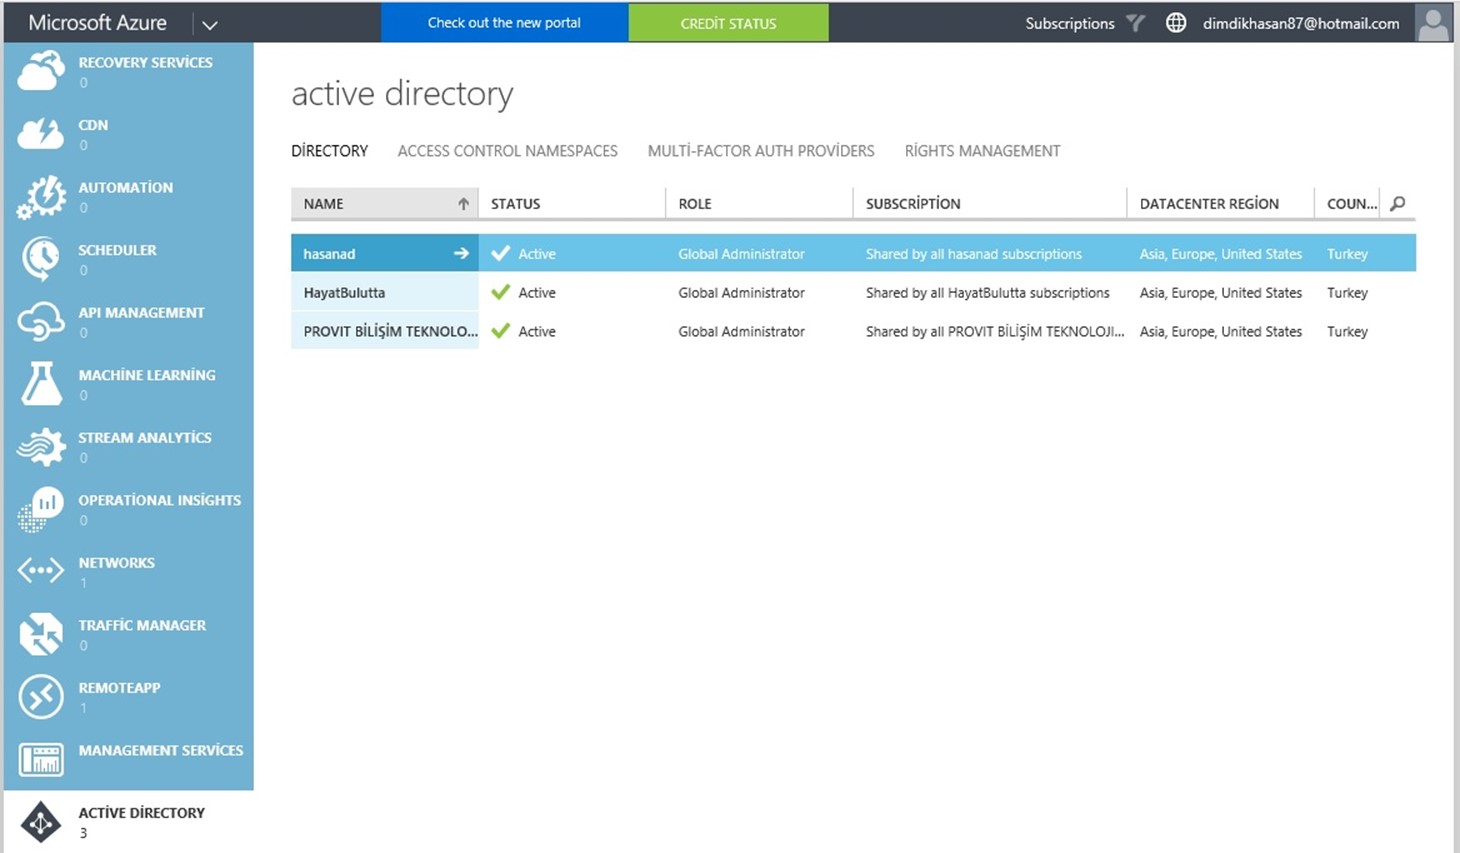Open Machine Learning flask icon

pyautogui.click(x=41, y=384)
